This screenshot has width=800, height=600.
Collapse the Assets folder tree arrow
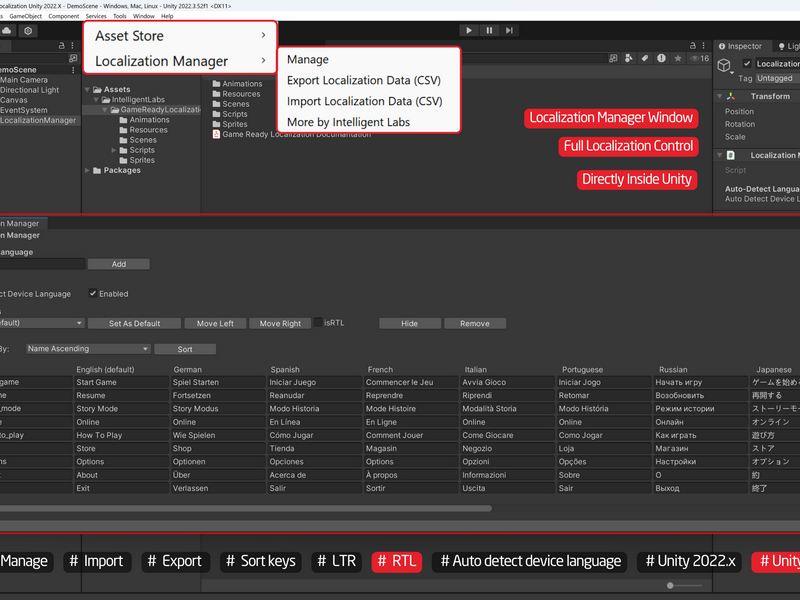[x=87, y=89]
